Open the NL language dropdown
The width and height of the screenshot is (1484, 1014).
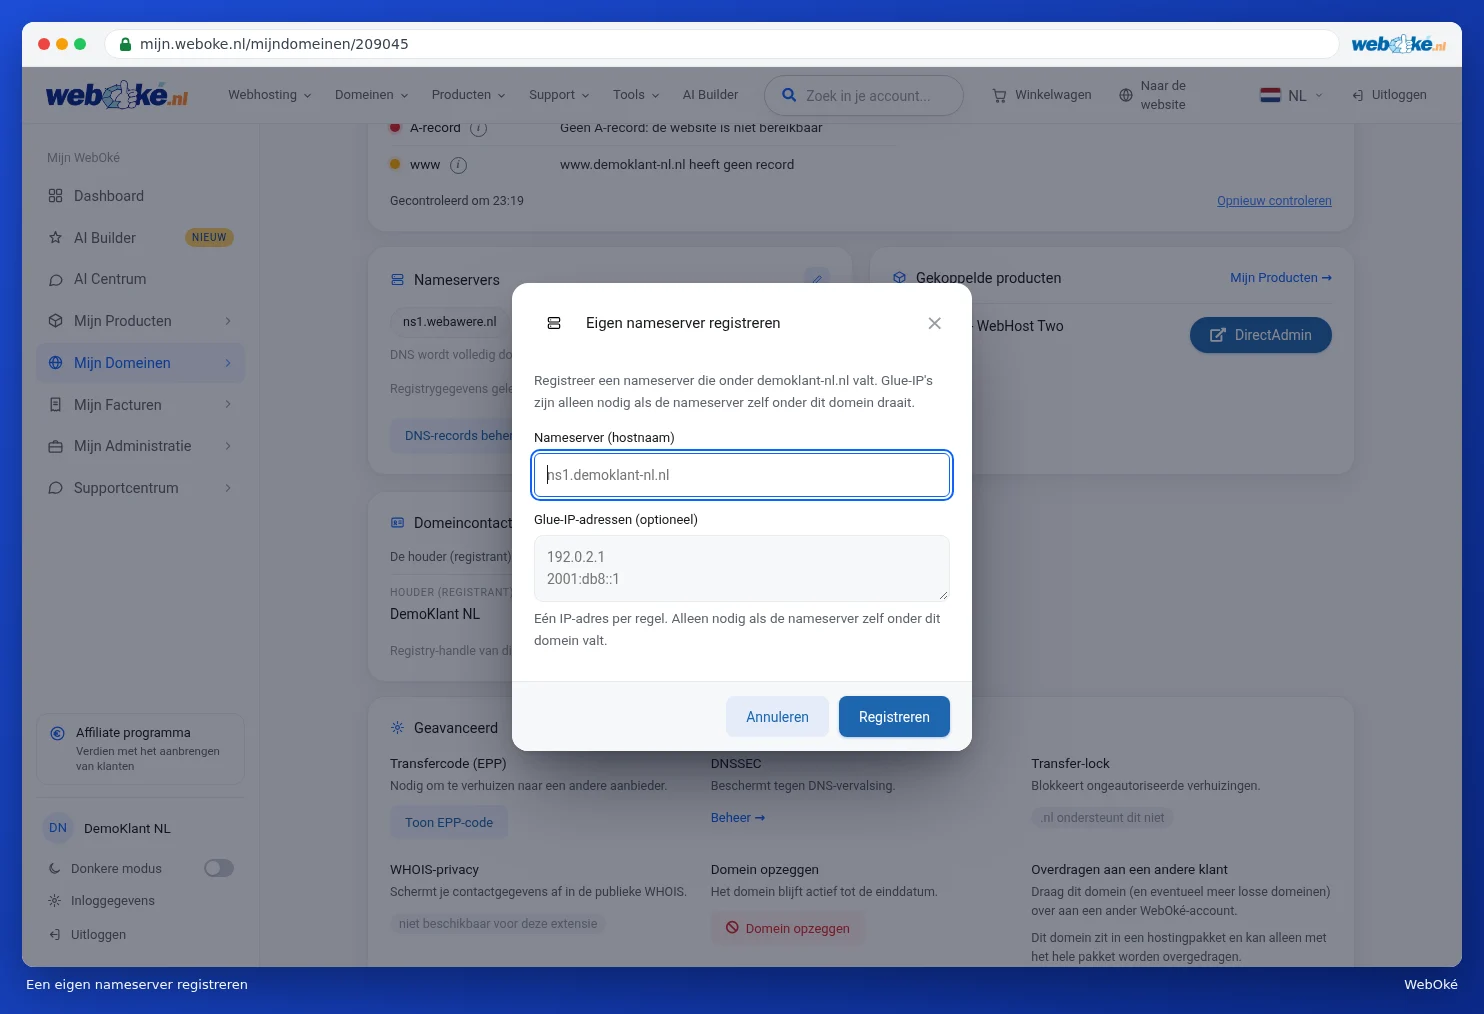pos(1292,95)
